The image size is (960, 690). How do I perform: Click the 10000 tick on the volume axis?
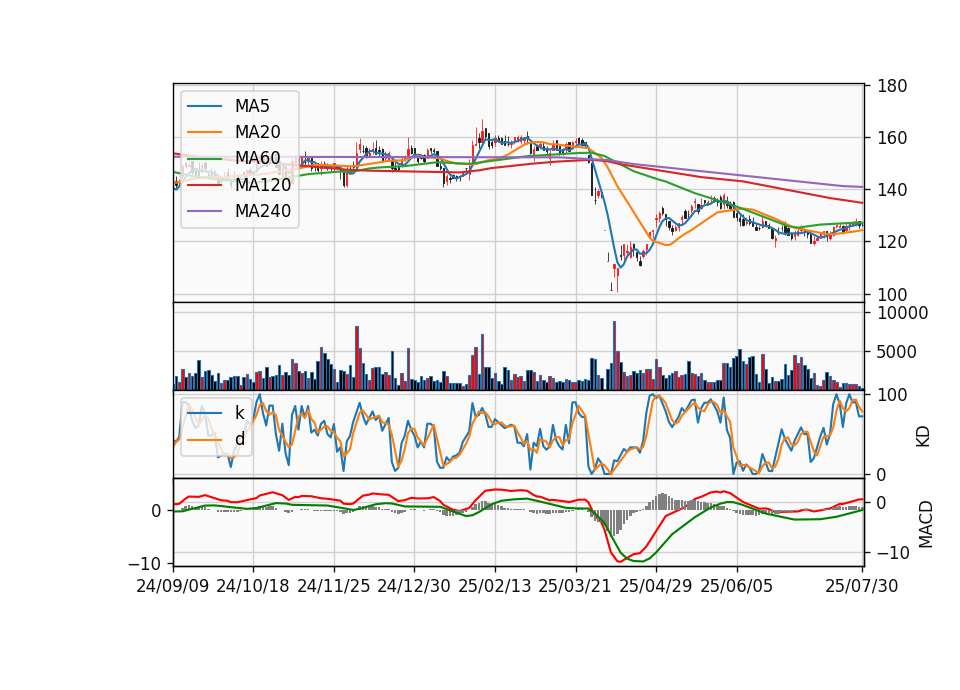pos(902,313)
